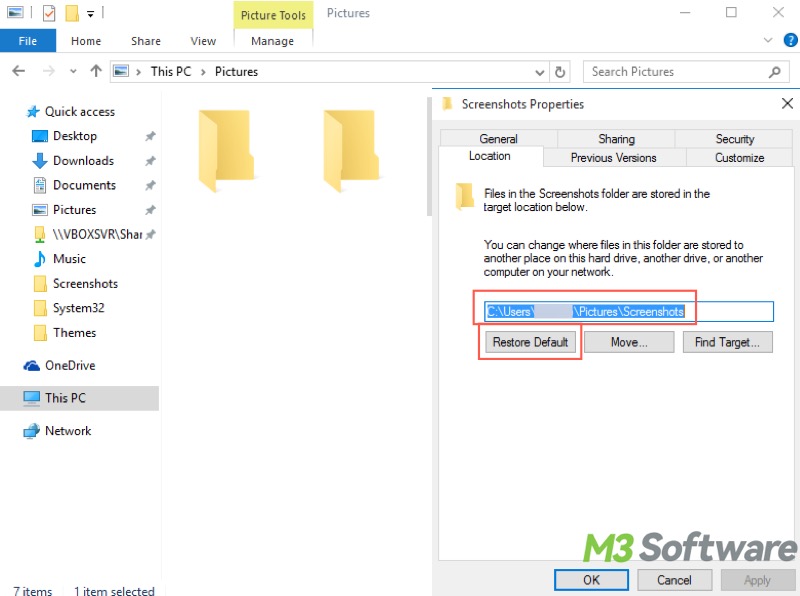Click the files pane vertical scrollbar
Screen dimensions: 800x596
(429, 156)
